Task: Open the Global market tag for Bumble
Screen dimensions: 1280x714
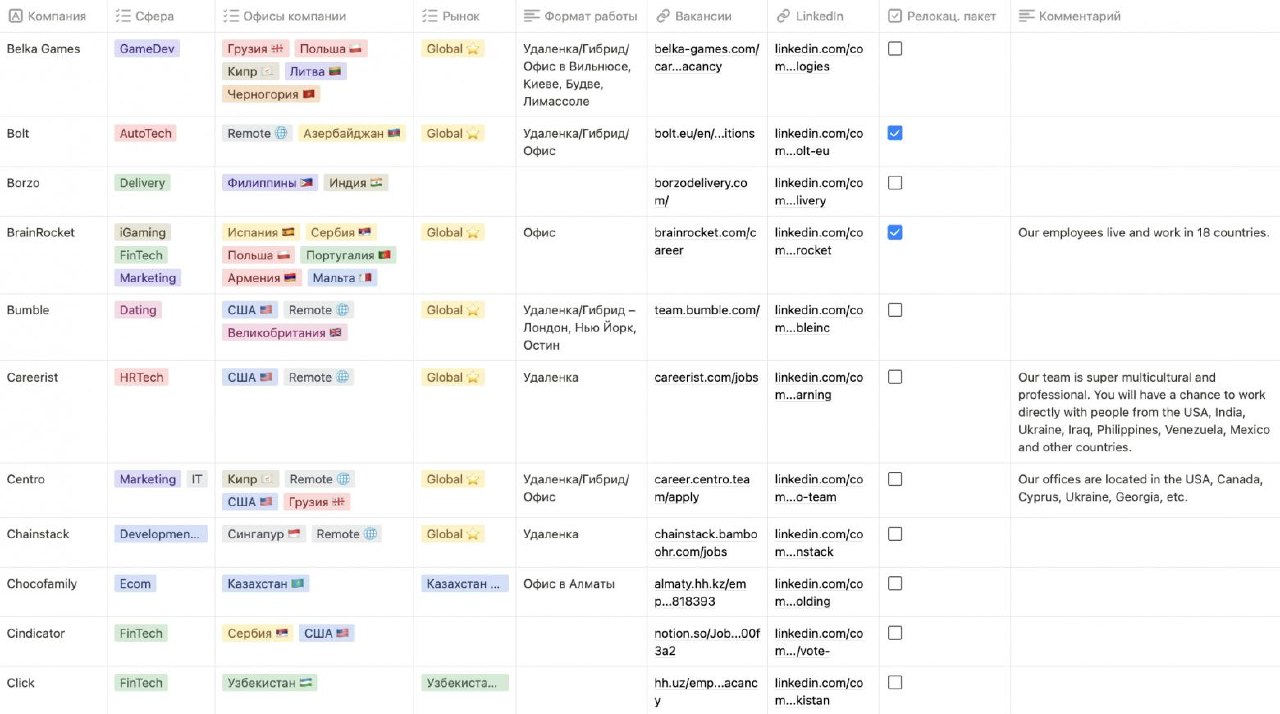Action: [x=452, y=310]
